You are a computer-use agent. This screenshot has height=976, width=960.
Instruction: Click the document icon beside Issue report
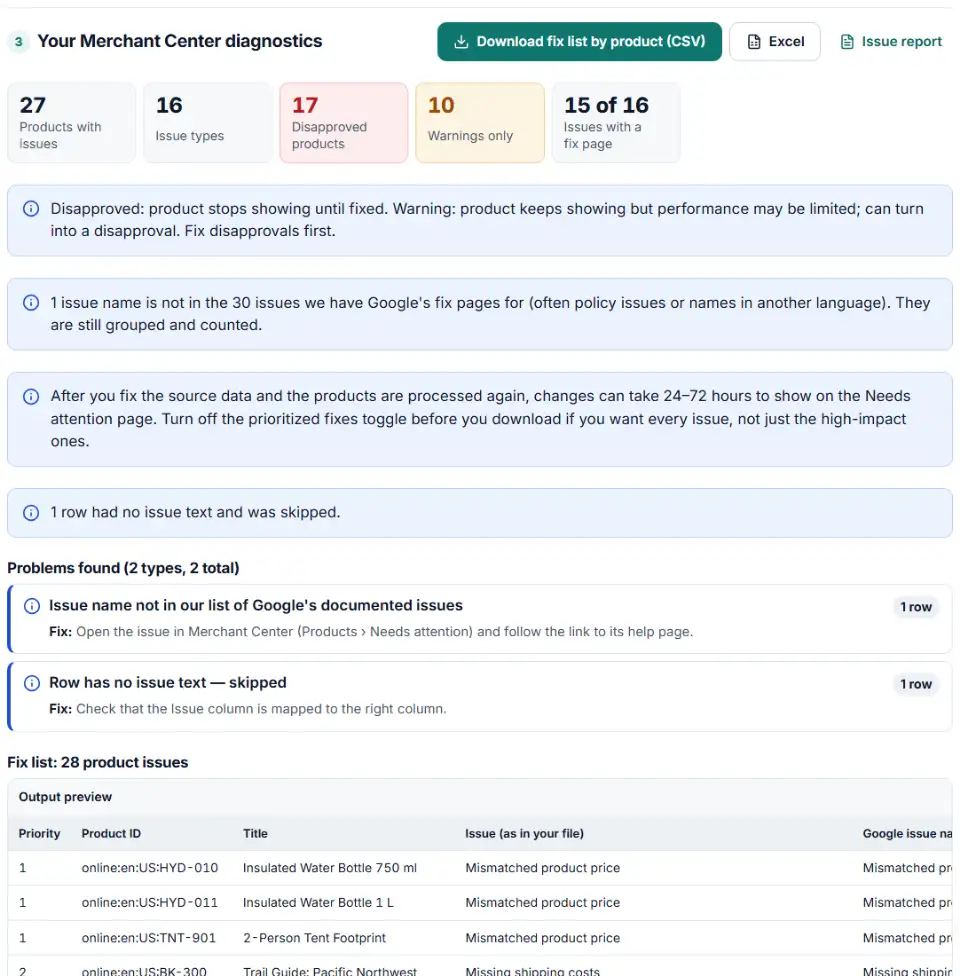[847, 42]
